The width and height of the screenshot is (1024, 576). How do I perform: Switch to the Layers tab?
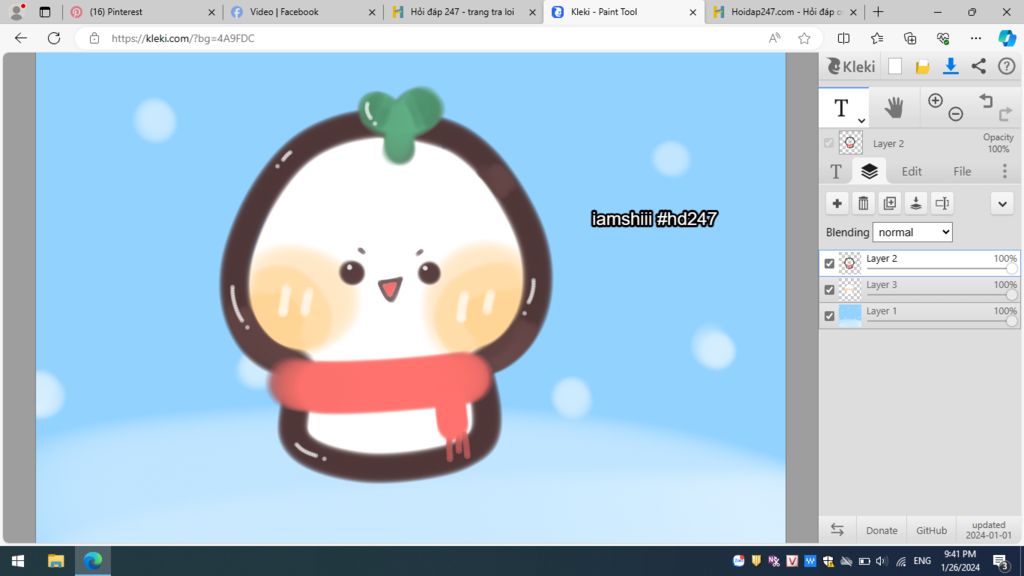(x=869, y=171)
